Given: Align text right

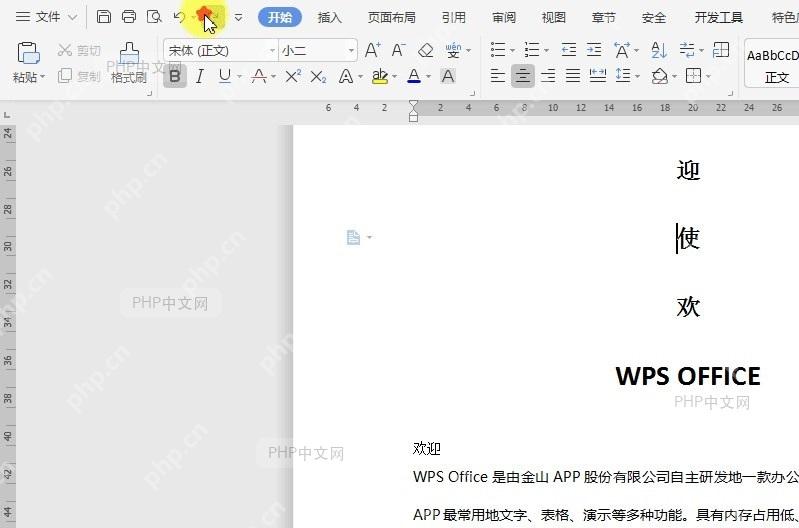Looking at the screenshot, I should (x=548, y=76).
